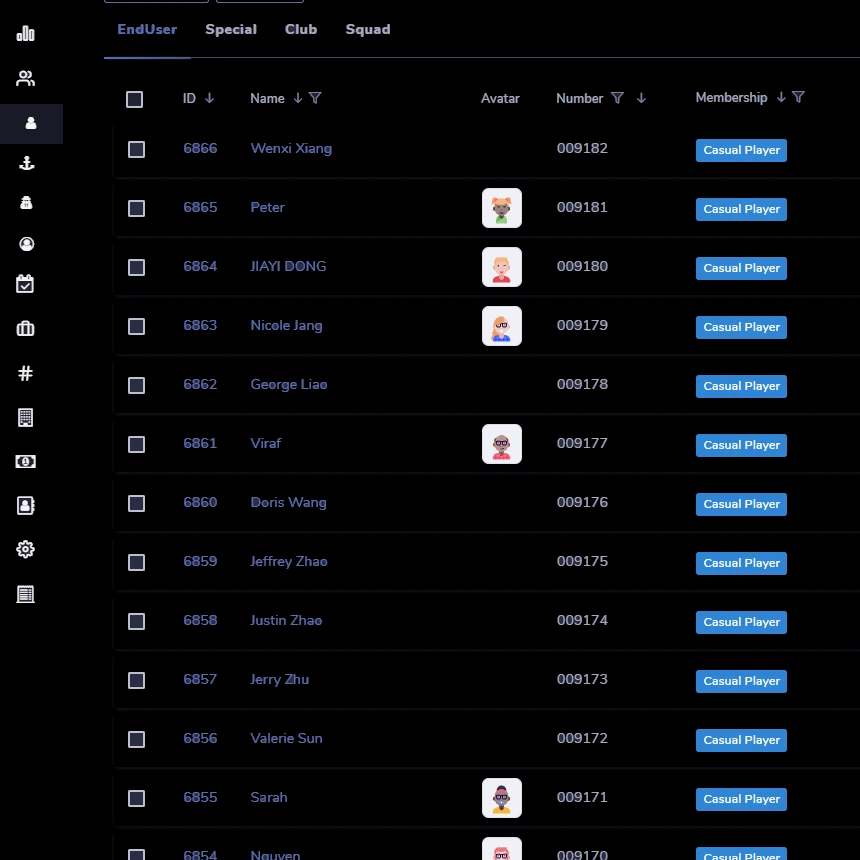The image size is (860, 860).
Task: Open the anchor icon in sidebar
Action: [x=27, y=164]
